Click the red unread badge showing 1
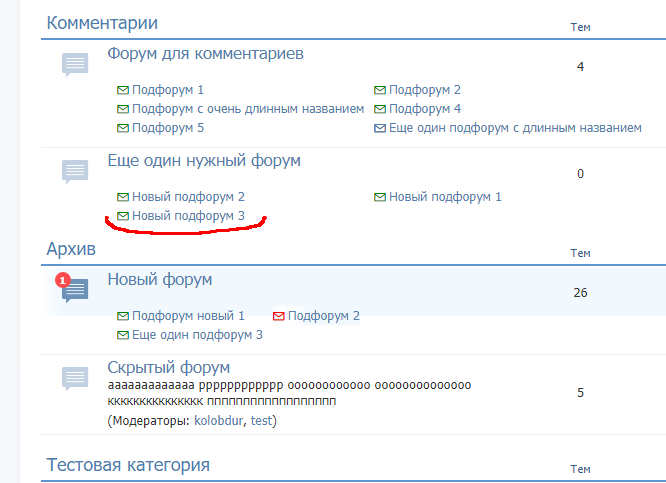Image resolution: width=666 pixels, height=483 pixels. pos(63,280)
